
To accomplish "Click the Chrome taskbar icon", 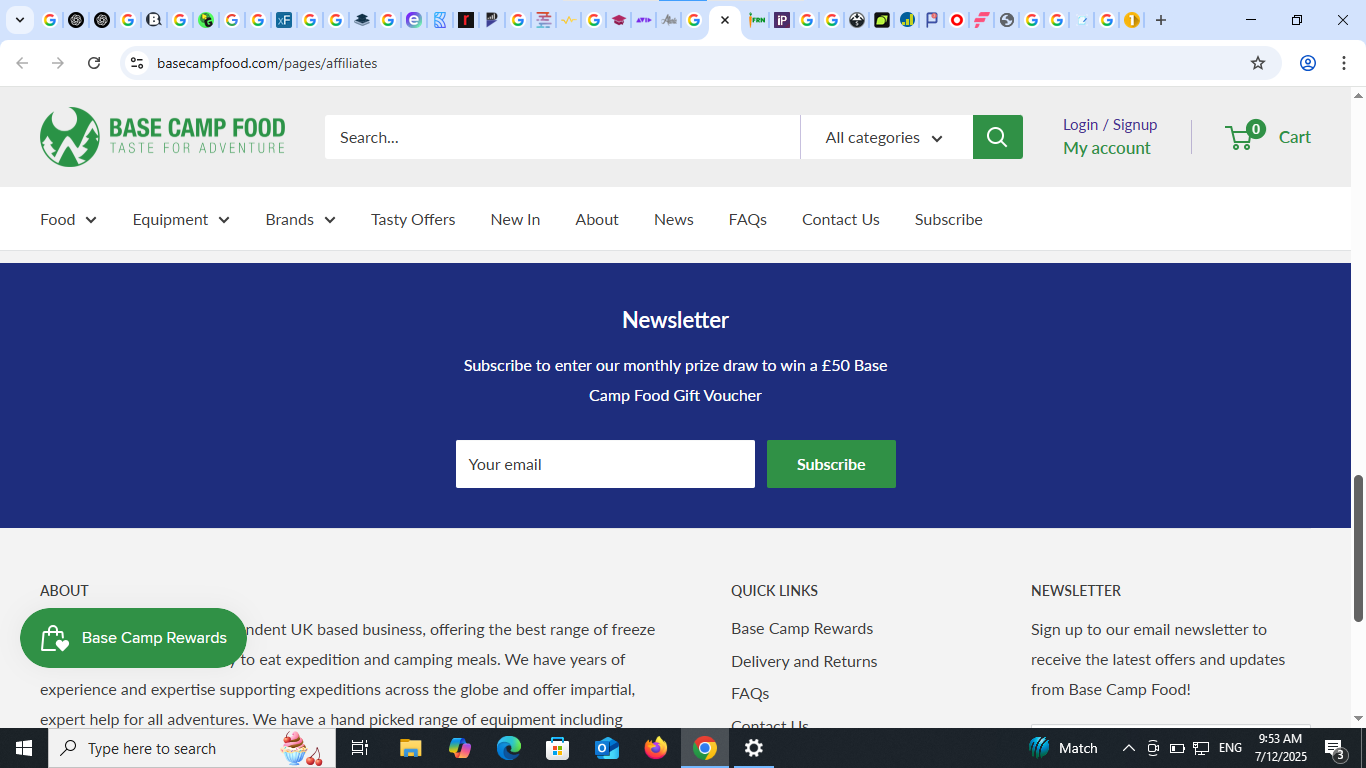I will pyautogui.click(x=705, y=748).
